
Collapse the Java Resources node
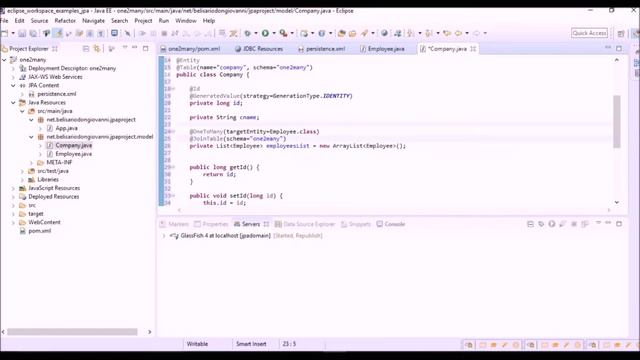tap(13, 102)
